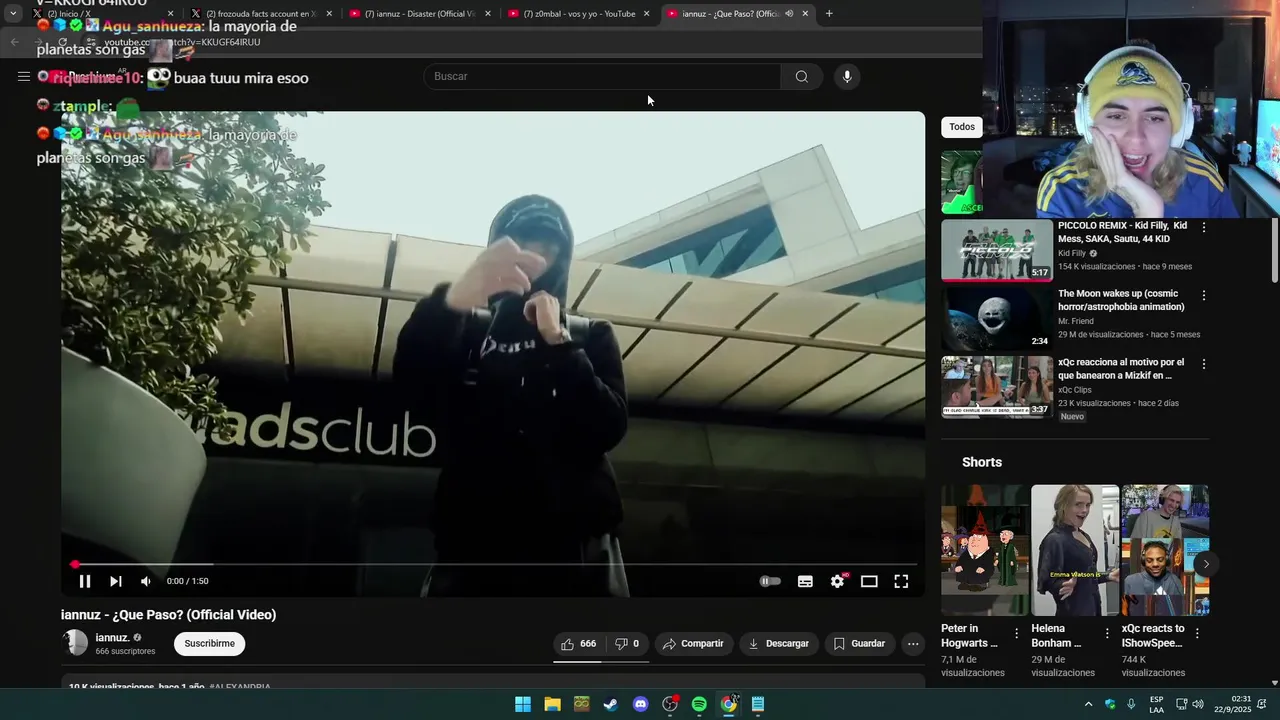The width and height of the screenshot is (1280, 720).
Task: Open options for Helena Bonham short
Action: [1107, 633]
